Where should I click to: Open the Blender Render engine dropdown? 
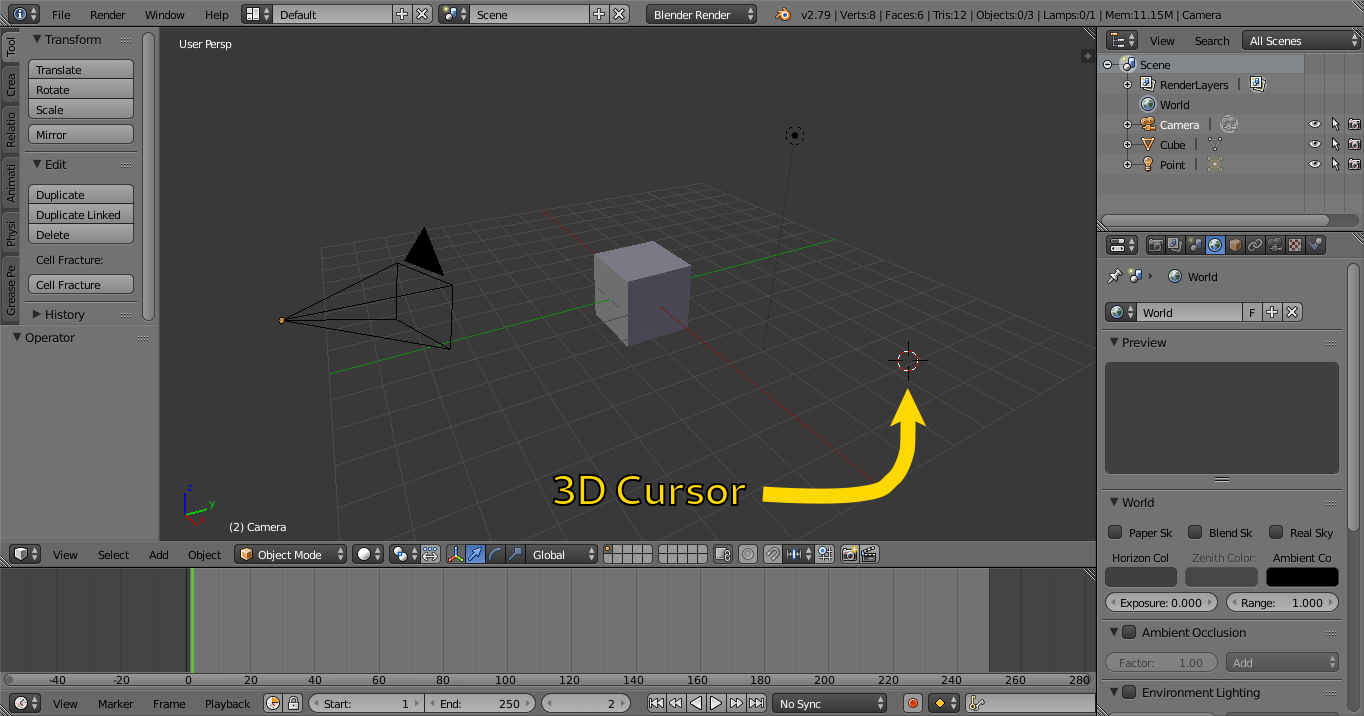click(702, 15)
